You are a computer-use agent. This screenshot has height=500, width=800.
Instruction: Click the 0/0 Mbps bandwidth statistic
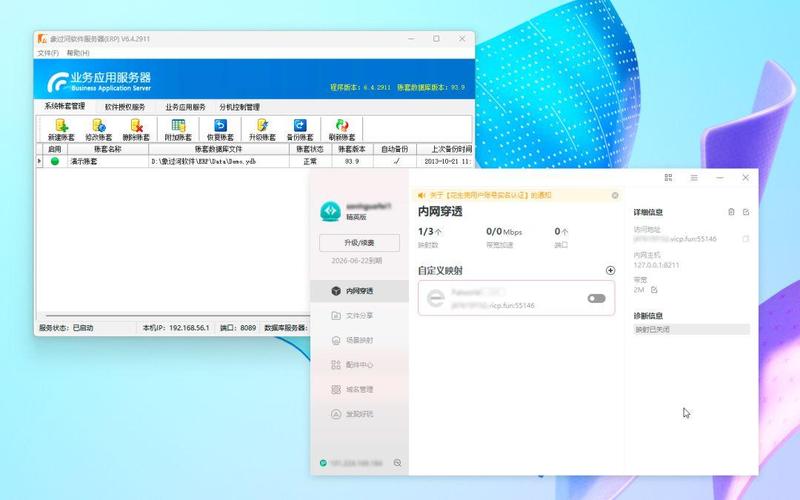click(504, 237)
